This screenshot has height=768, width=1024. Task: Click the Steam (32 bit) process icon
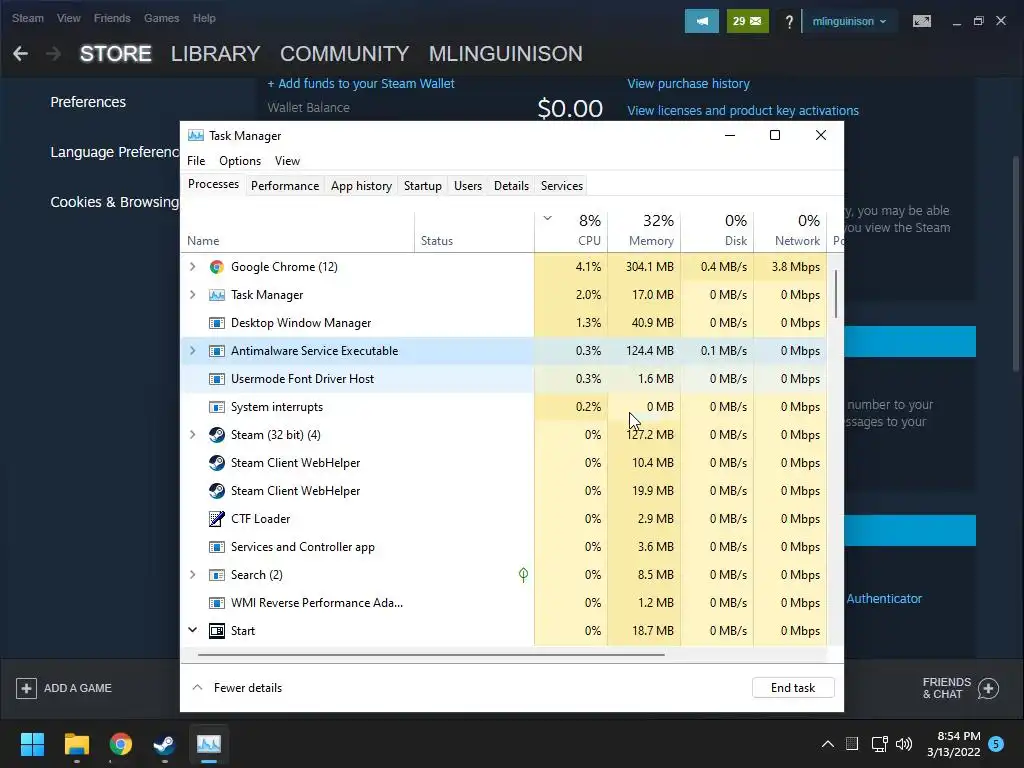click(216, 435)
